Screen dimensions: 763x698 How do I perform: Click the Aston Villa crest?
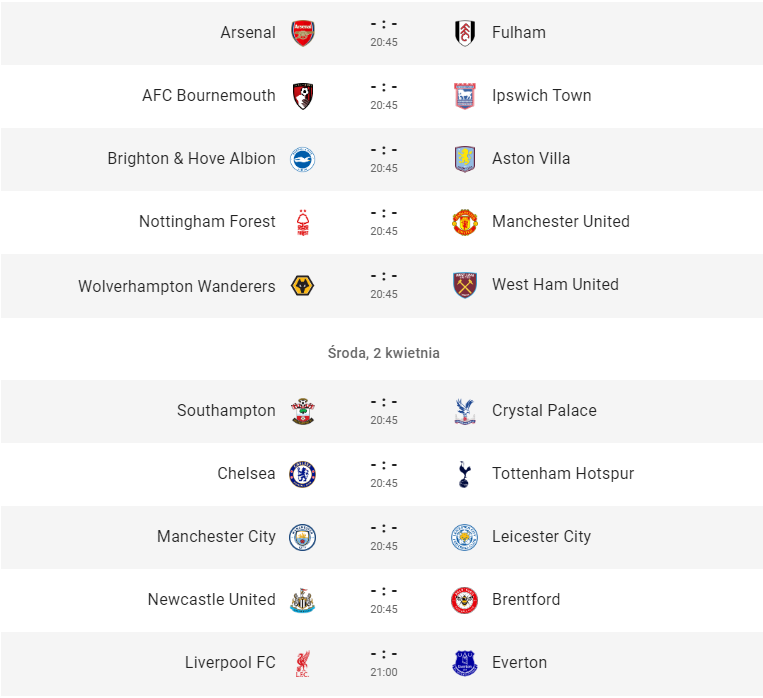pyautogui.click(x=465, y=159)
